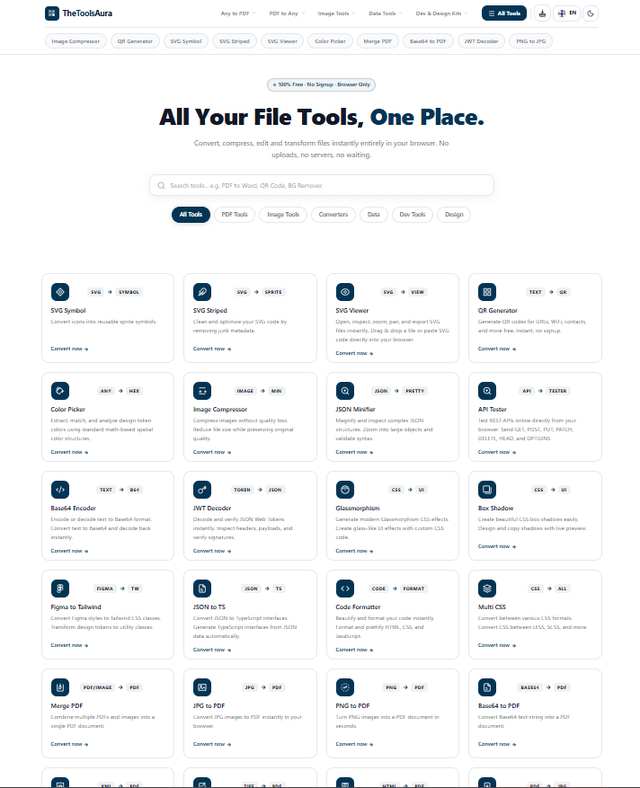Click the SVG Symbol quick link chip
This screenshot has height=788, width=640.
[x=186, y=41]
